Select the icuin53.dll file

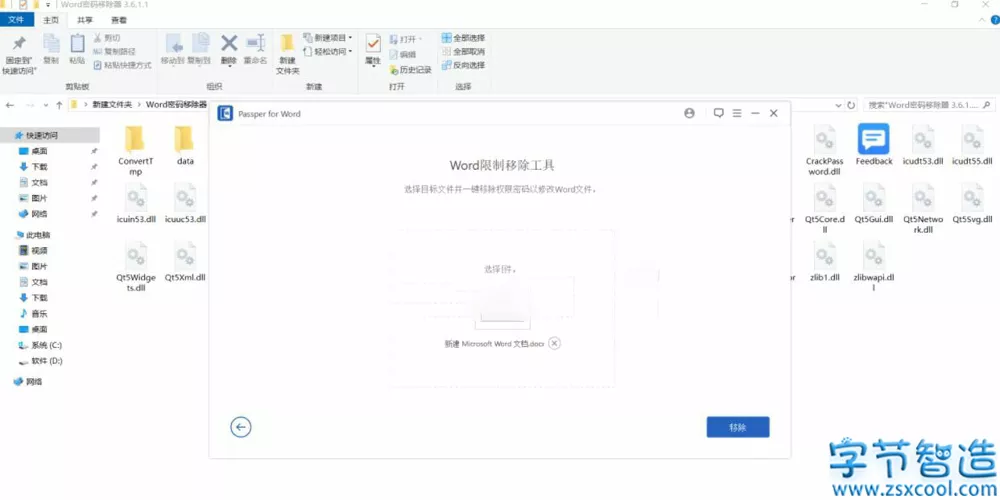point(136,204)
